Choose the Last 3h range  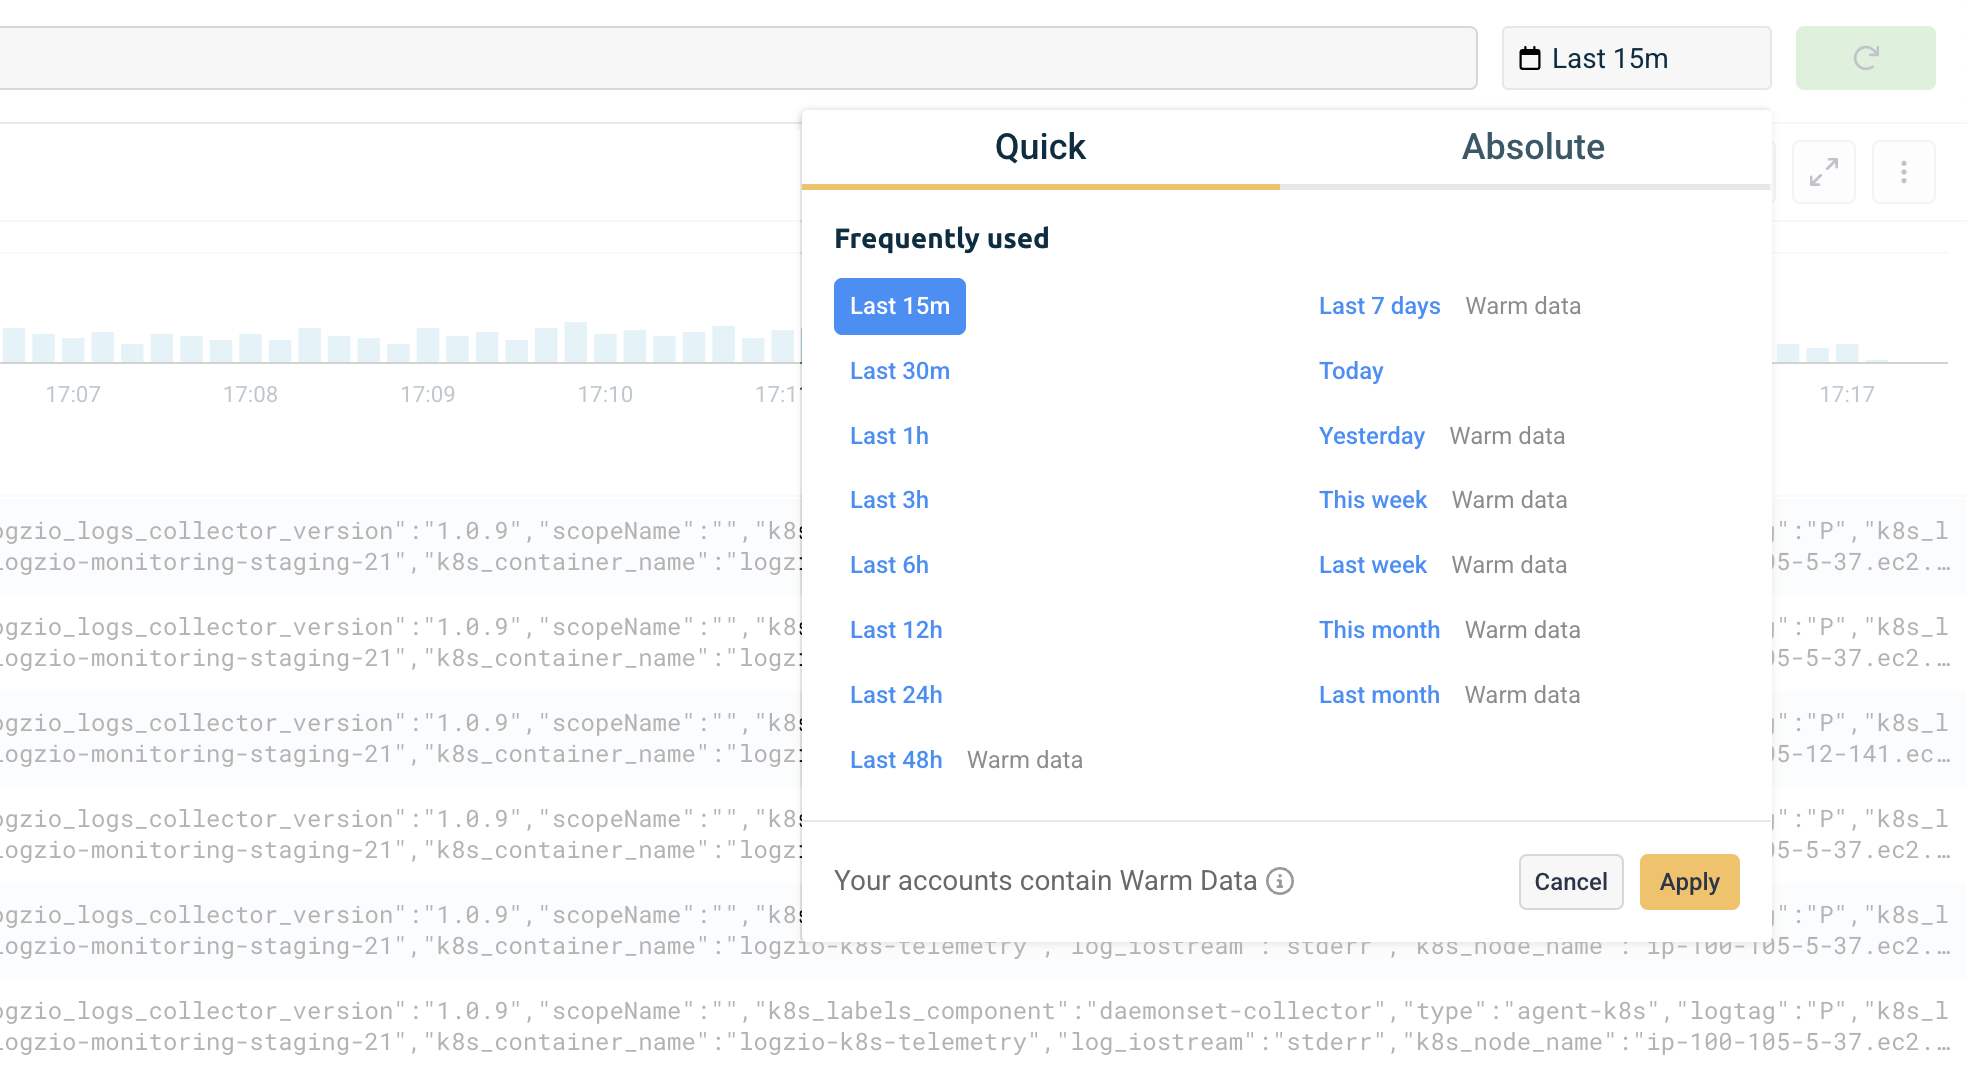coord(889,500)
